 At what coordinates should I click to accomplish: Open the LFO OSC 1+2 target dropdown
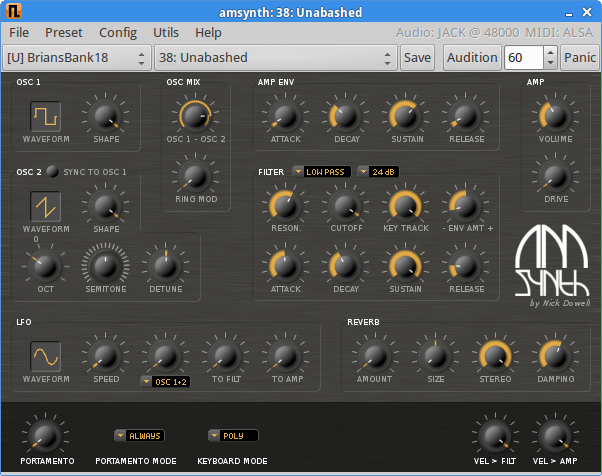click(x=165, y=382)
